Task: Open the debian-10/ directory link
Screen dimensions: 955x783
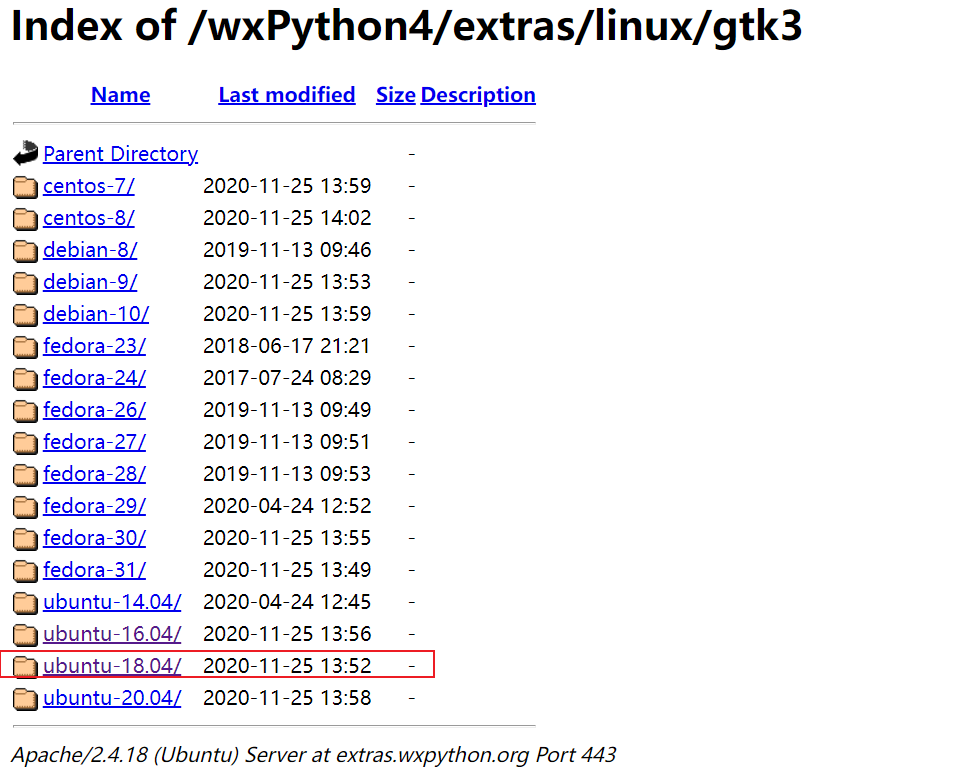Action: [96, 314]
